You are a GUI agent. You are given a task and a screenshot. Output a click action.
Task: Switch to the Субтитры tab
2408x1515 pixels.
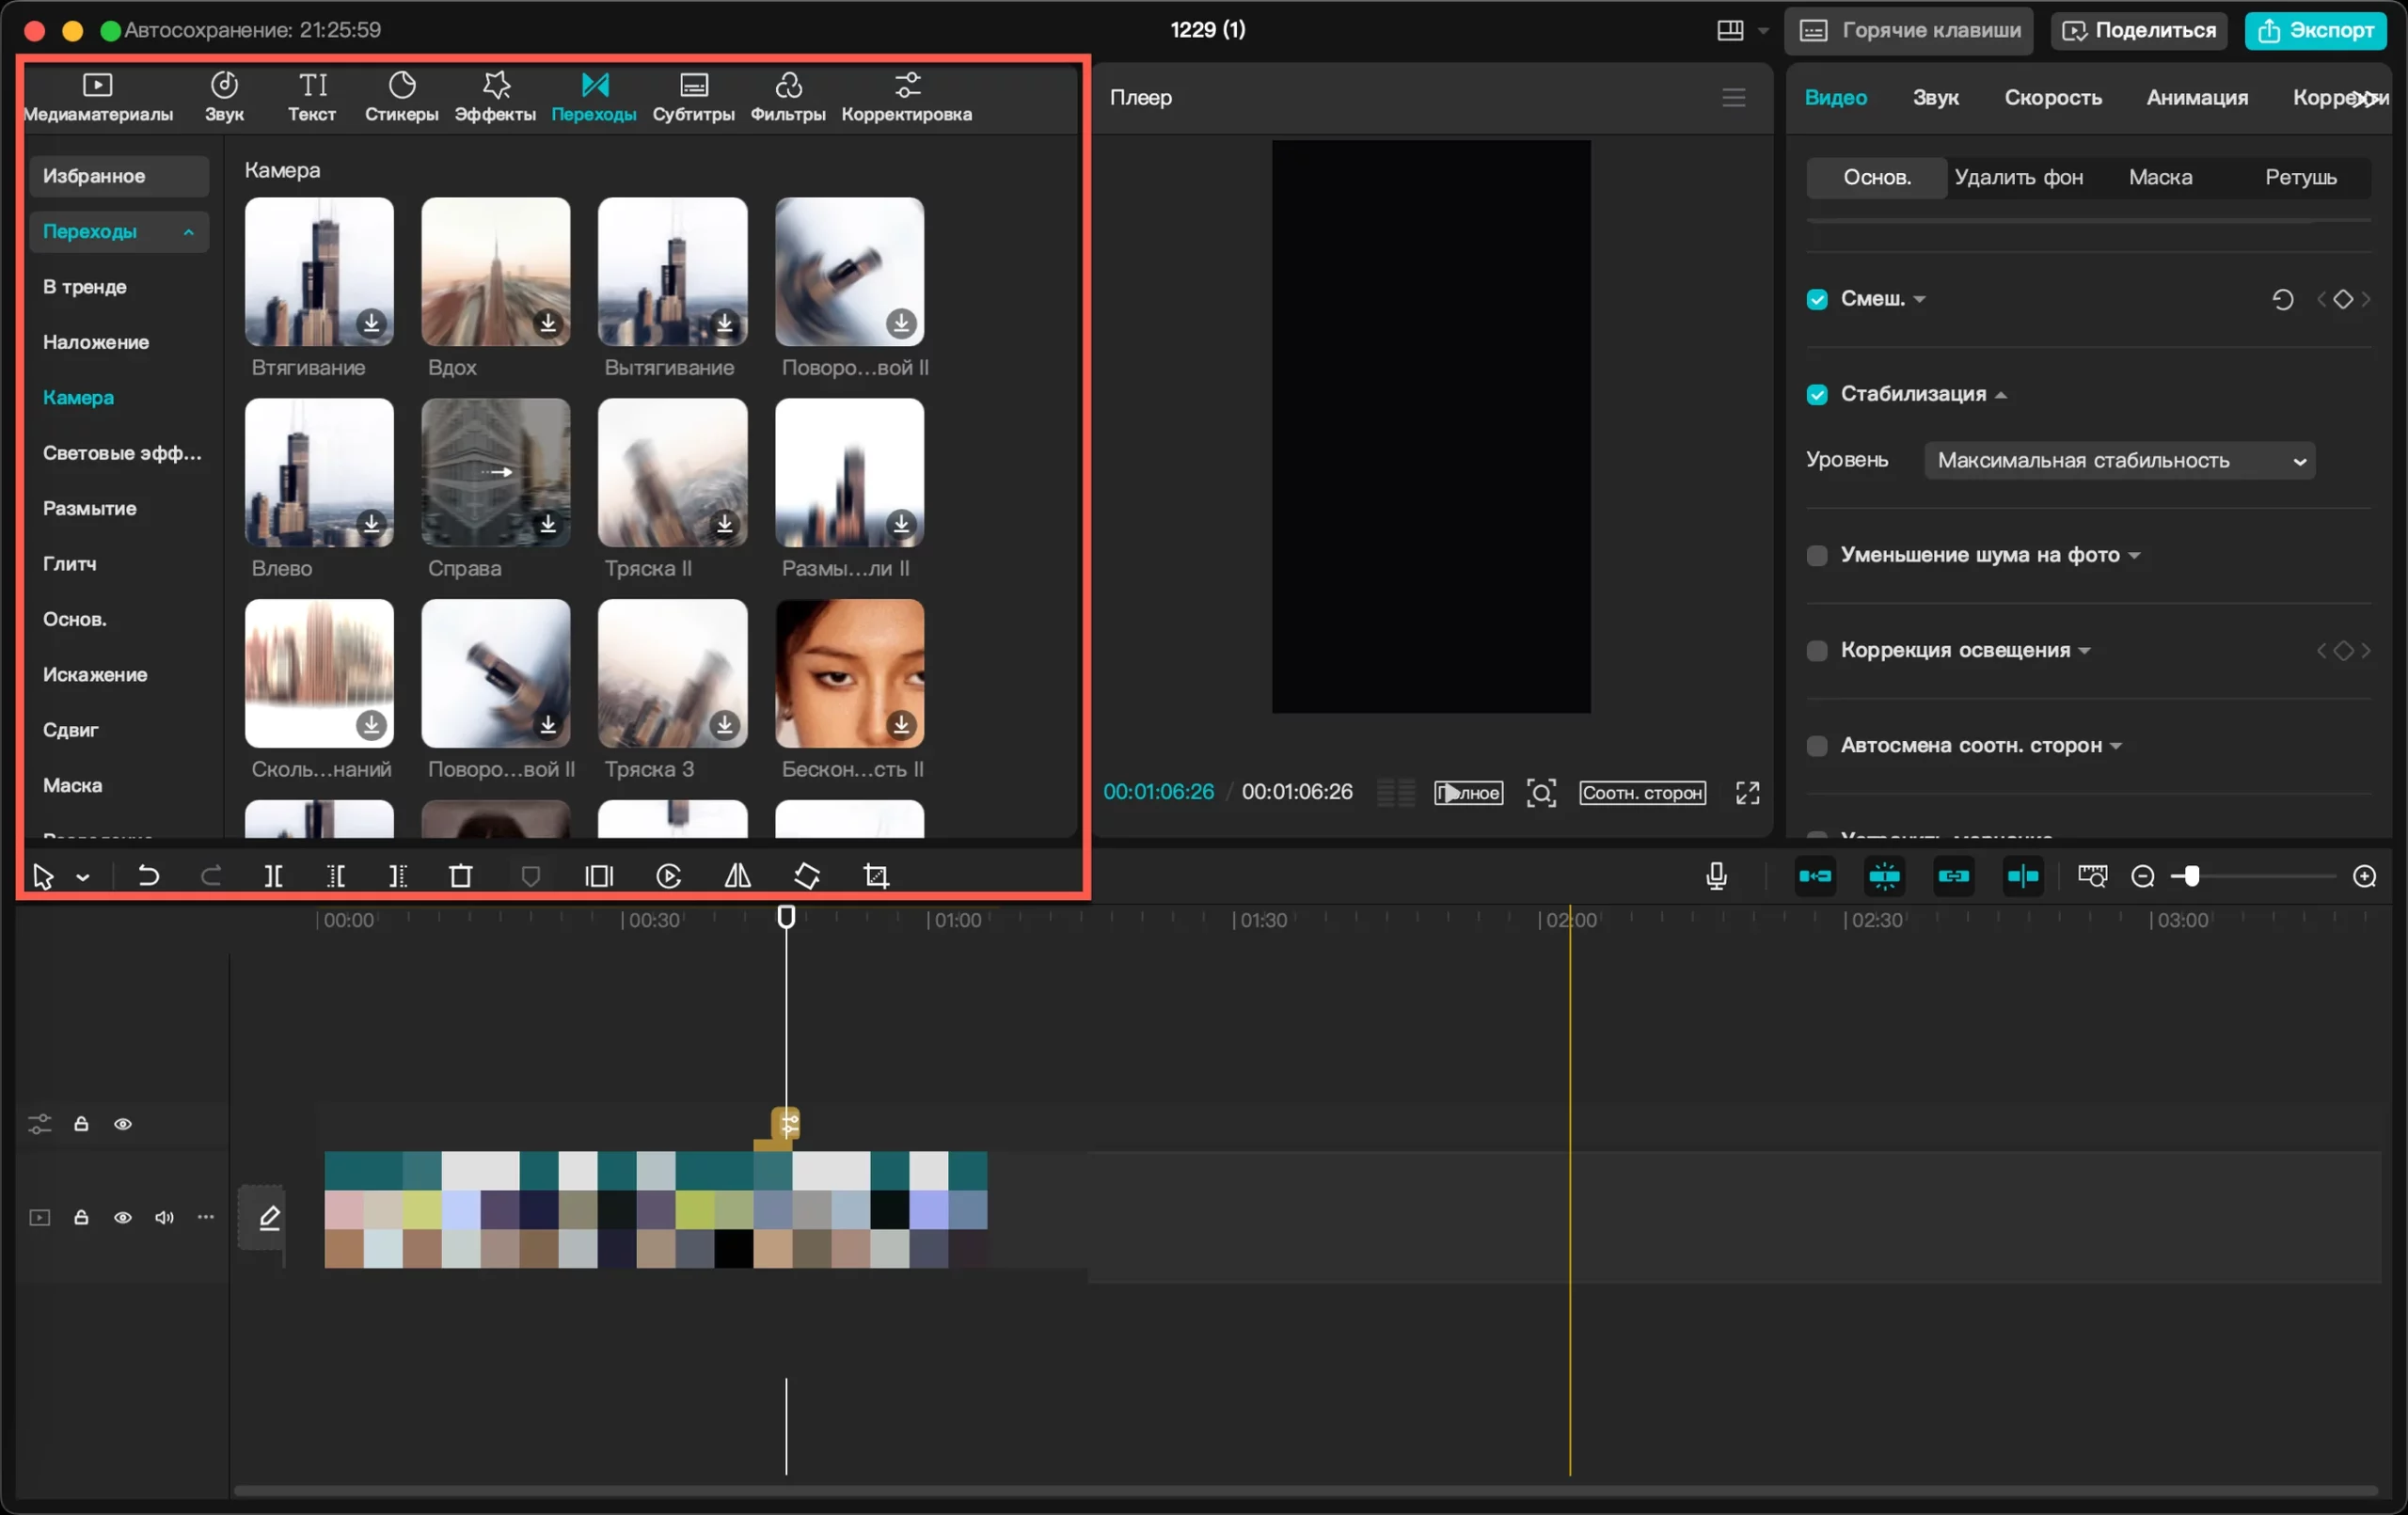(x=693, y=97)
